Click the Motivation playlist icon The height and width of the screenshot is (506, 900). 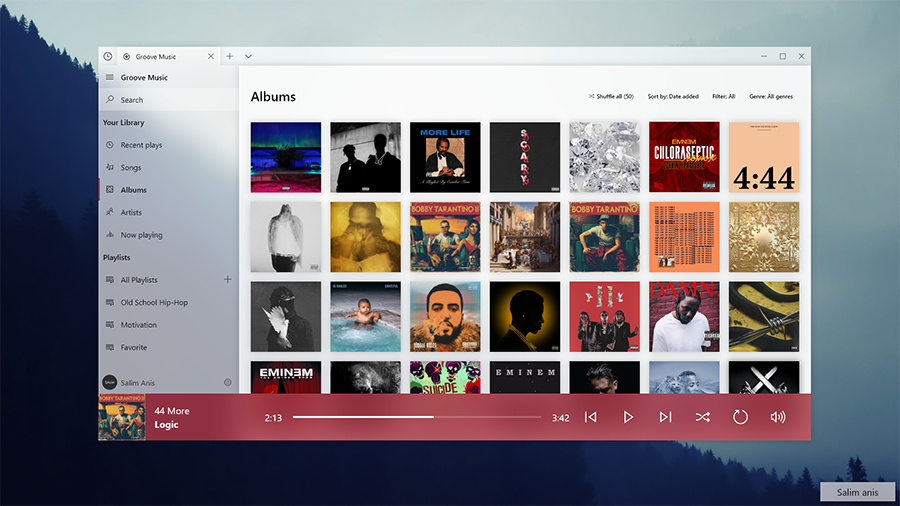110,325
